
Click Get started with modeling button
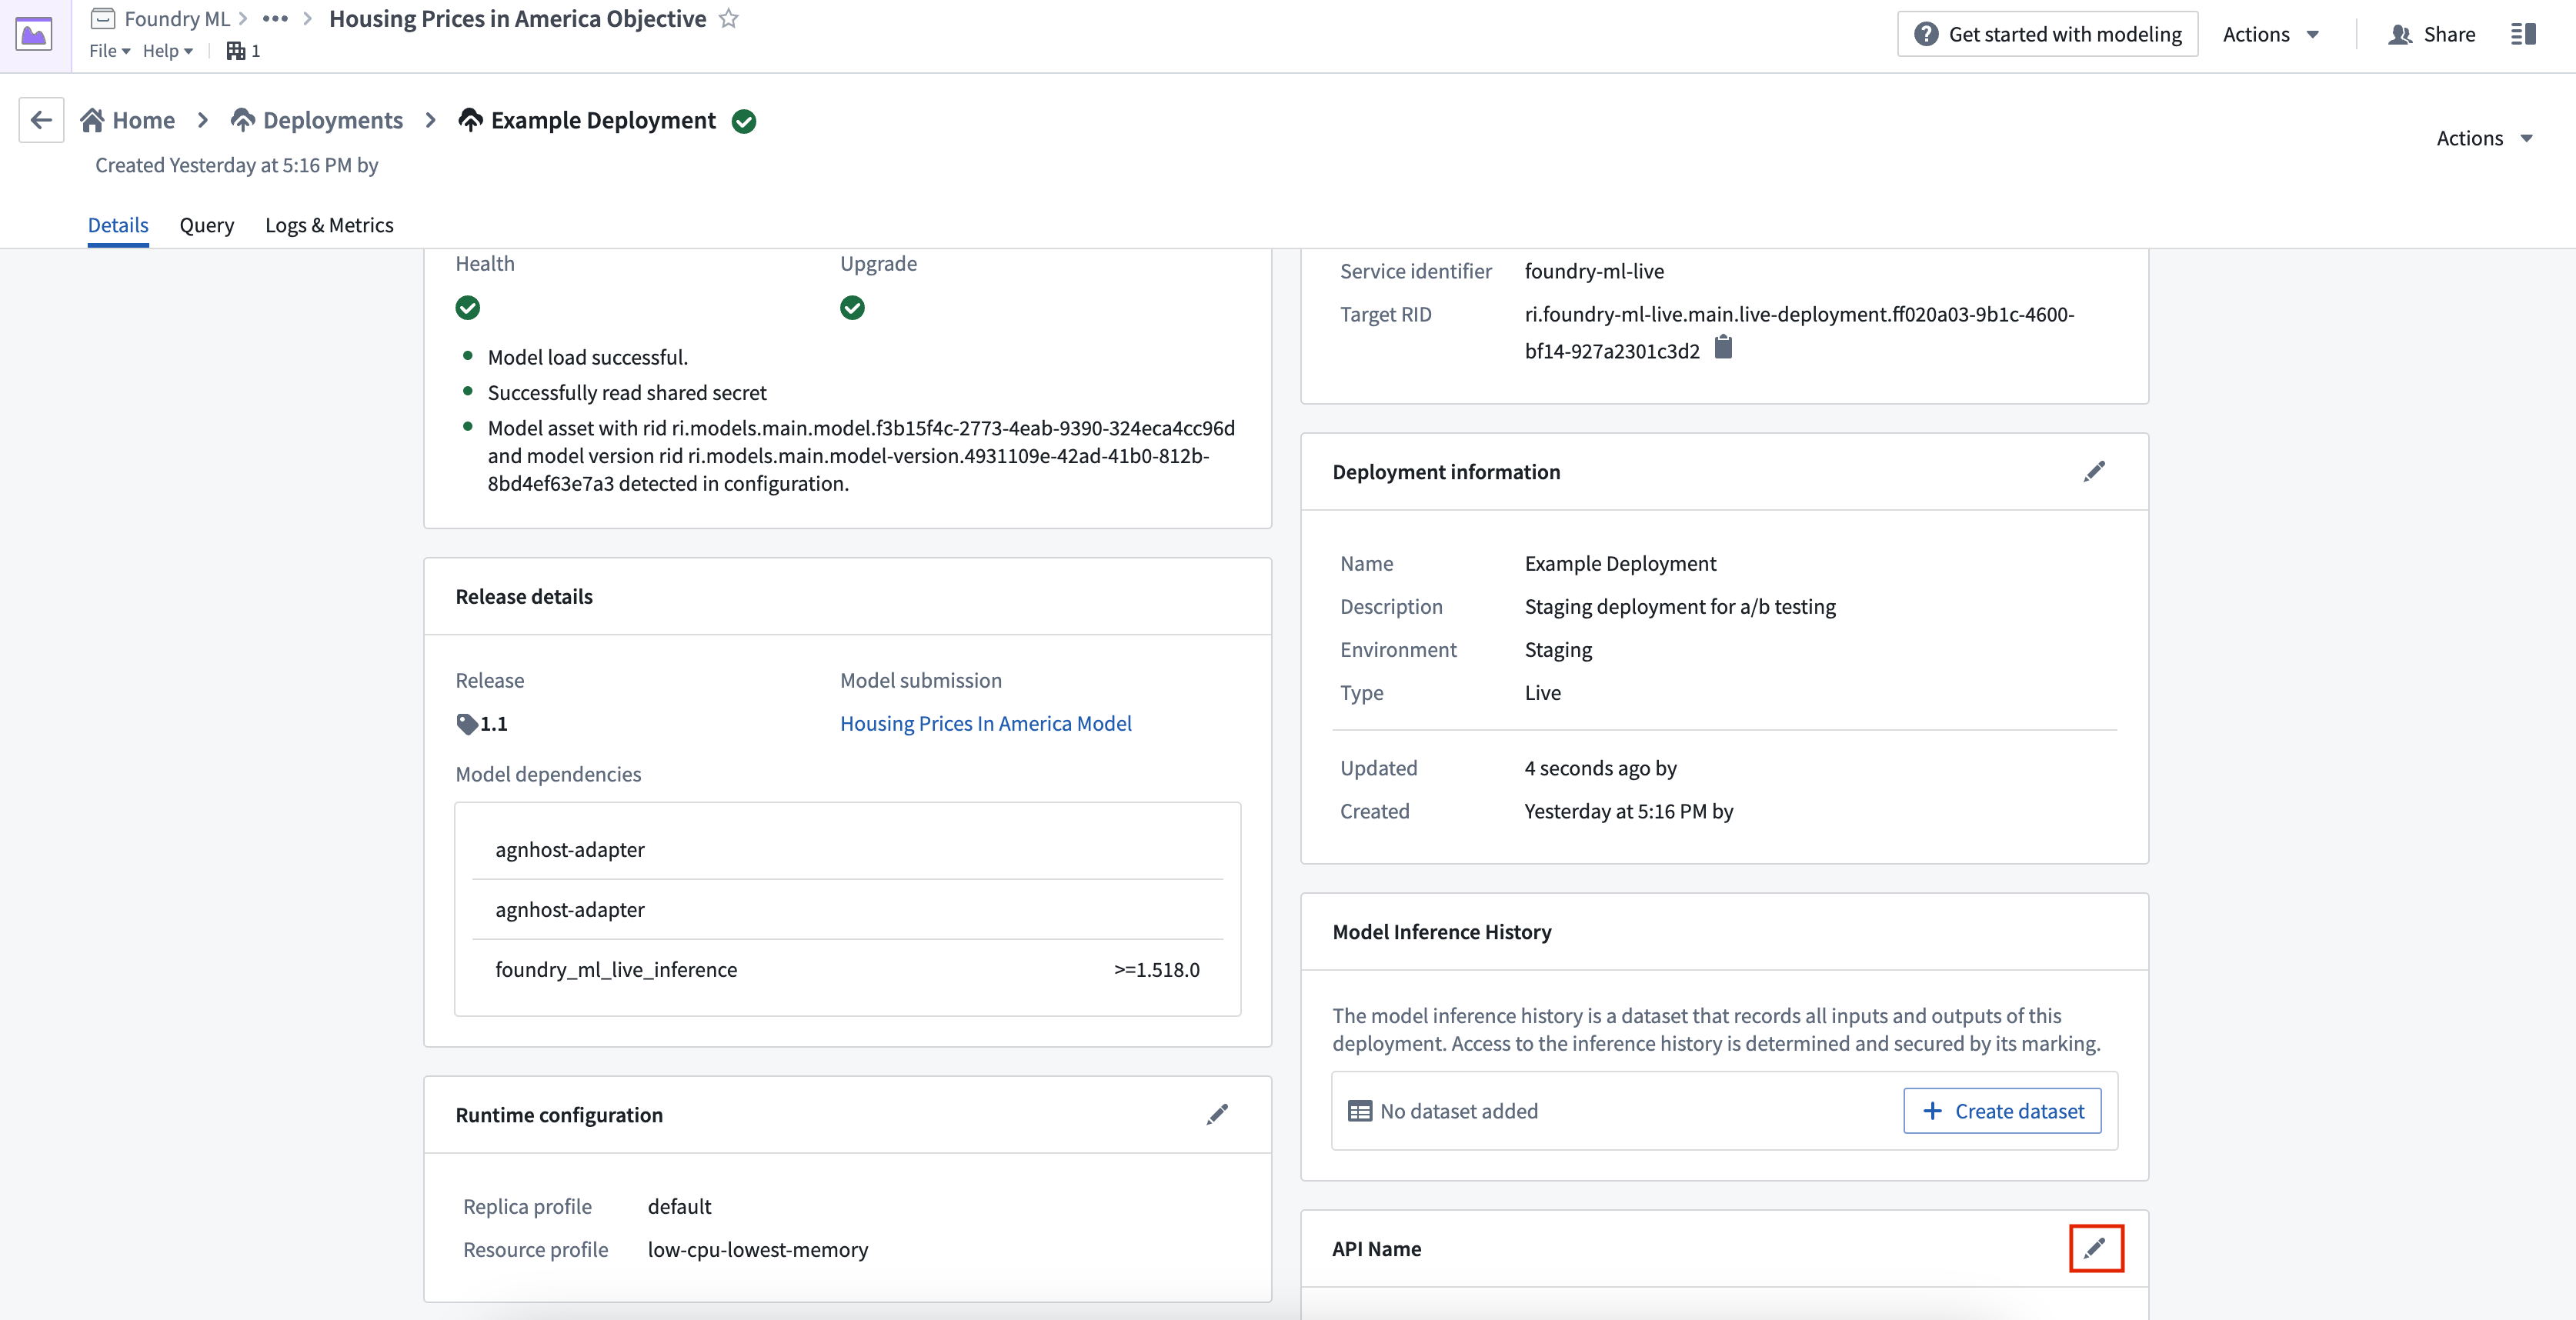pyautogui.click(x=2047, y=34)
